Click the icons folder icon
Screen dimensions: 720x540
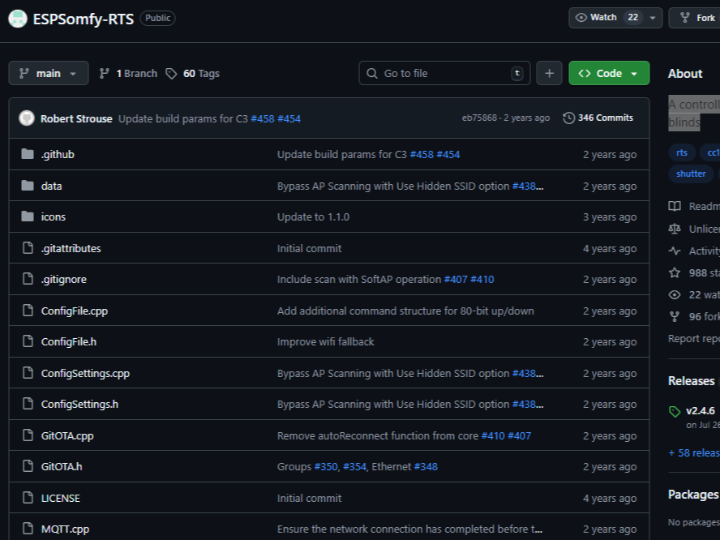click(27, 217)
